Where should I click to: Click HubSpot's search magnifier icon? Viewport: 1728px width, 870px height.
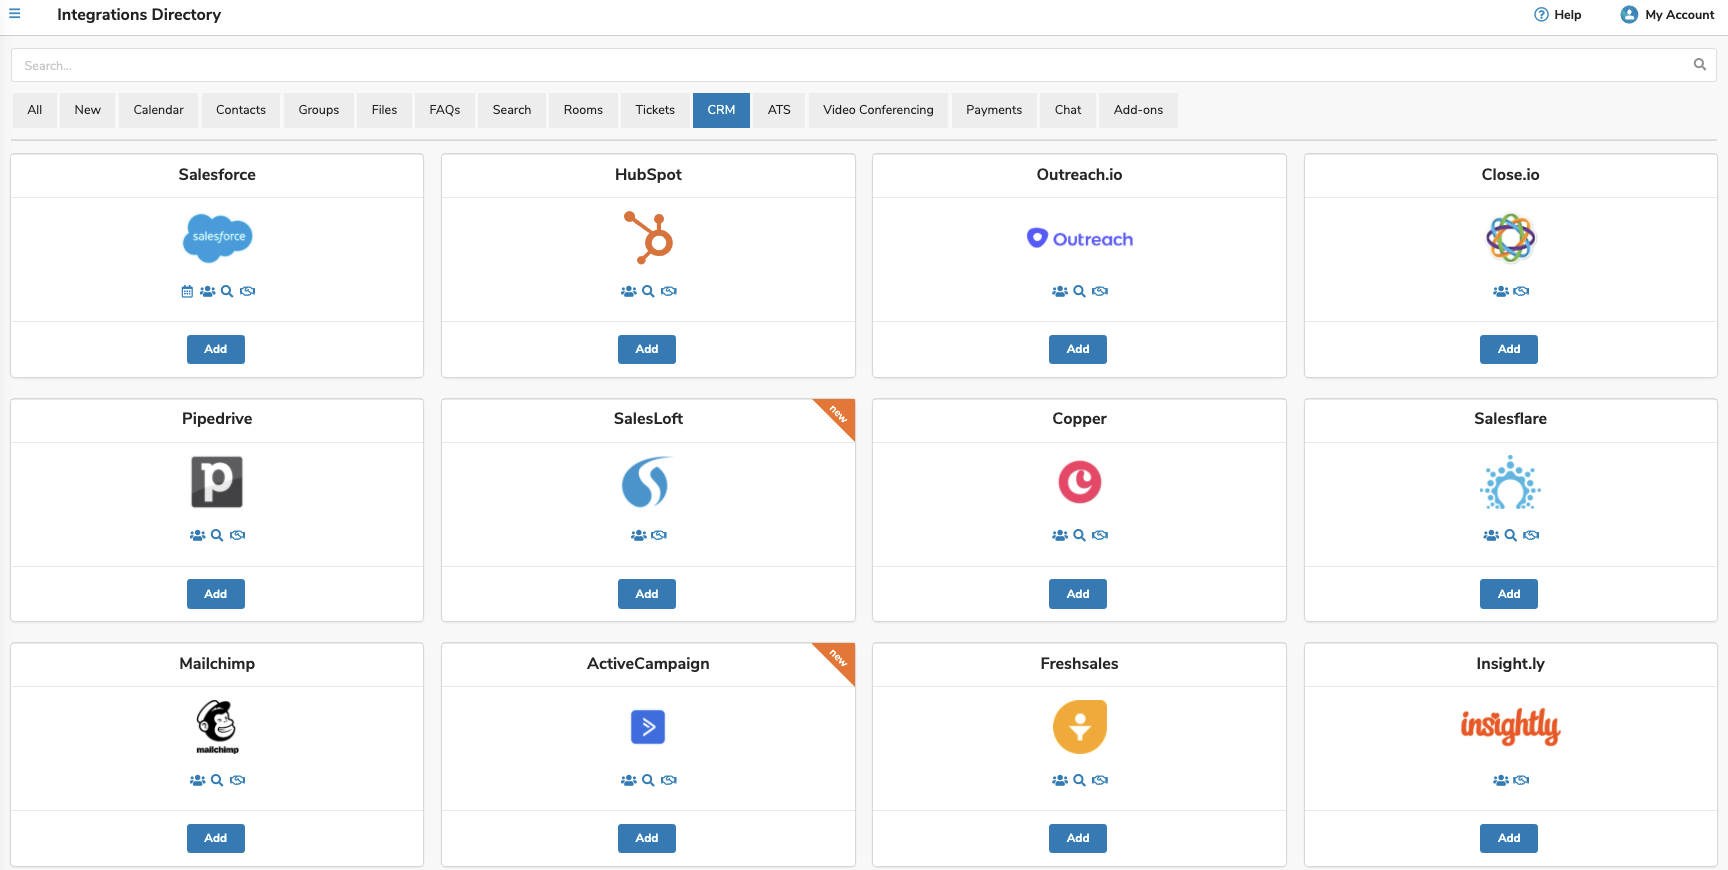(648, 291)
